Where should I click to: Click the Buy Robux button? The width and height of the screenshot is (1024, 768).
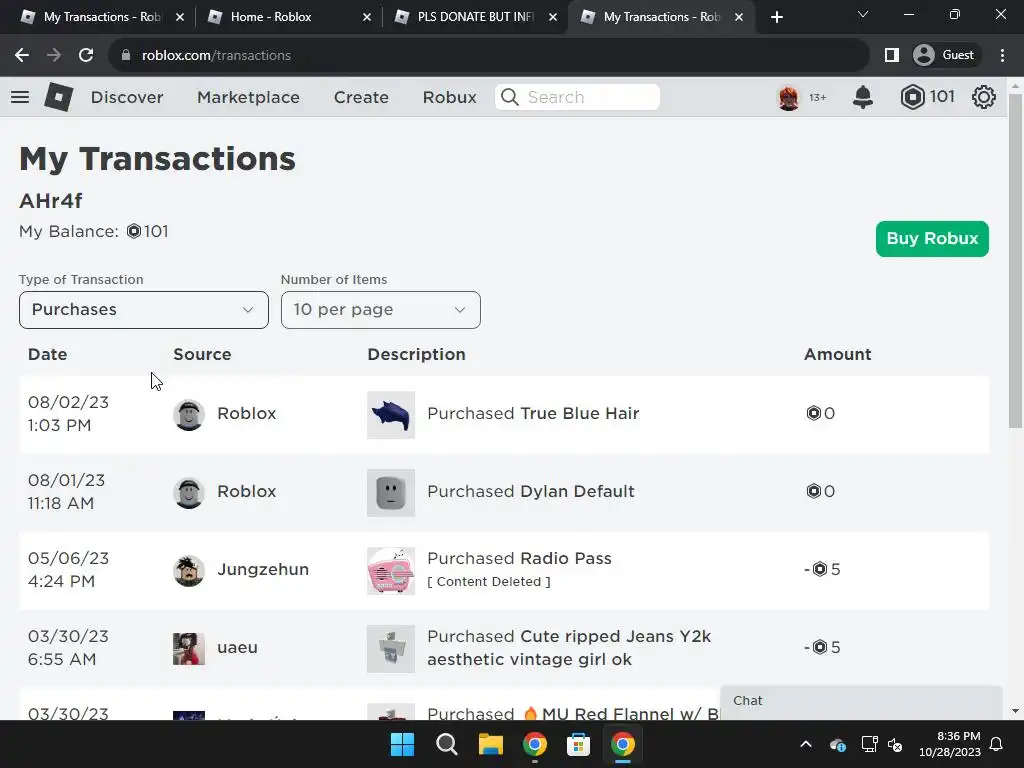point(932,238)
